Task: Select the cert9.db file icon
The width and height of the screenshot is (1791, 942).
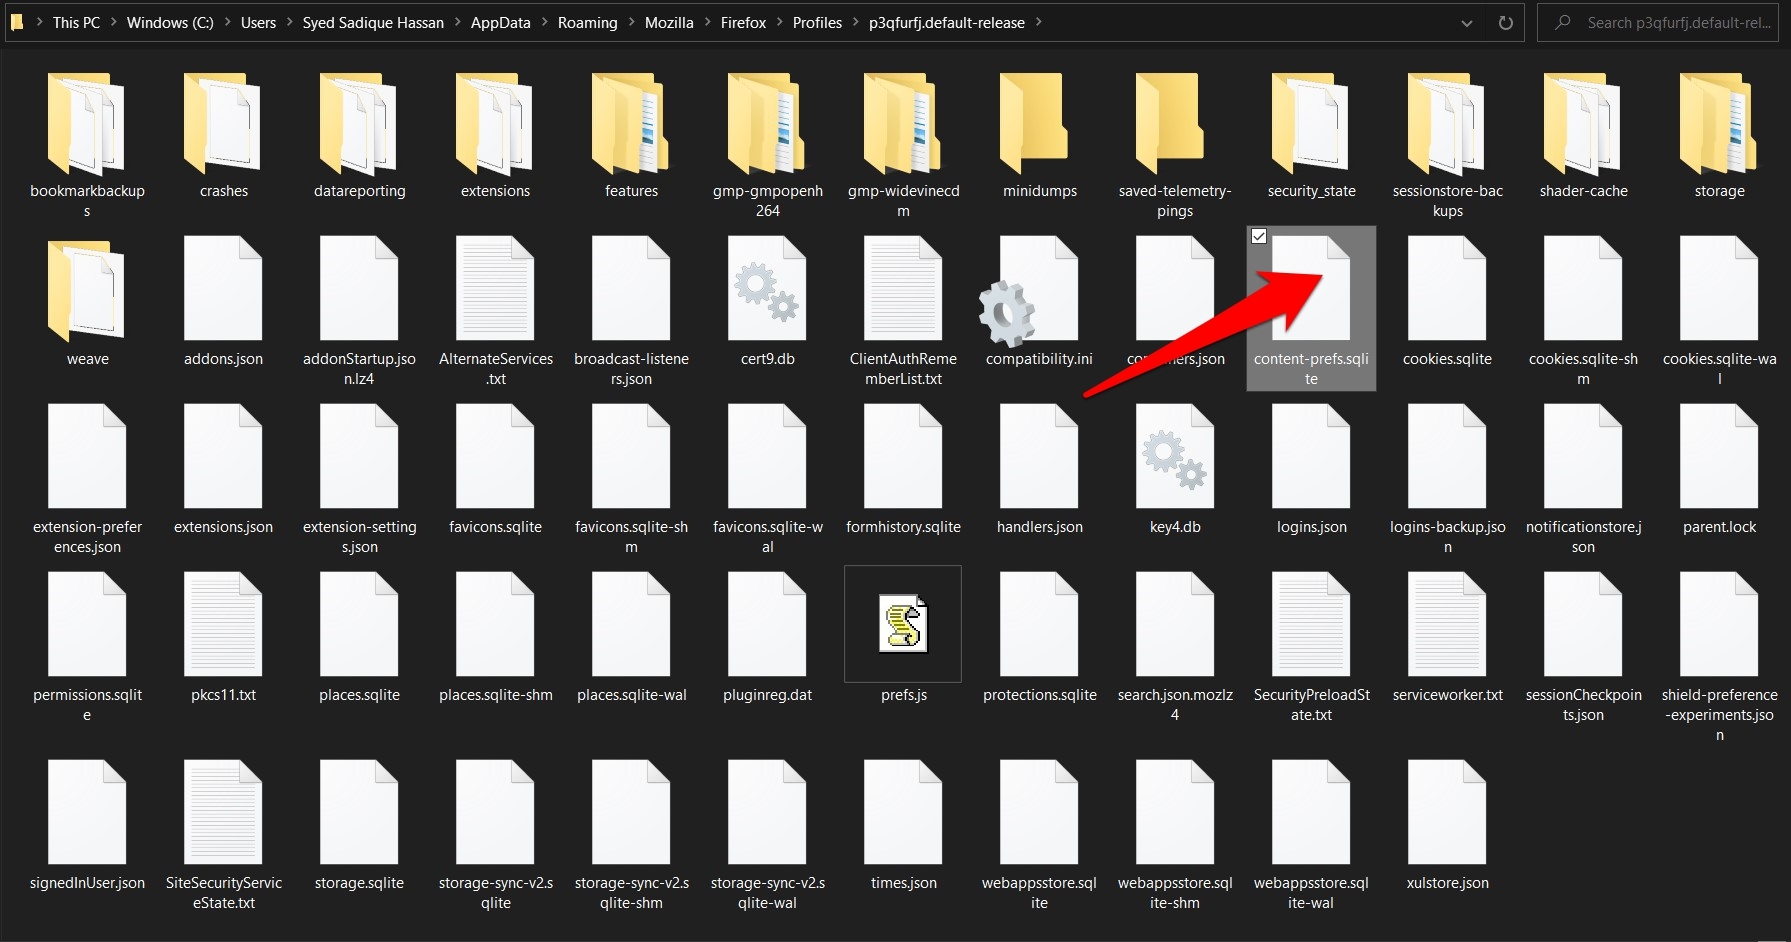Action: coord(767,288)
